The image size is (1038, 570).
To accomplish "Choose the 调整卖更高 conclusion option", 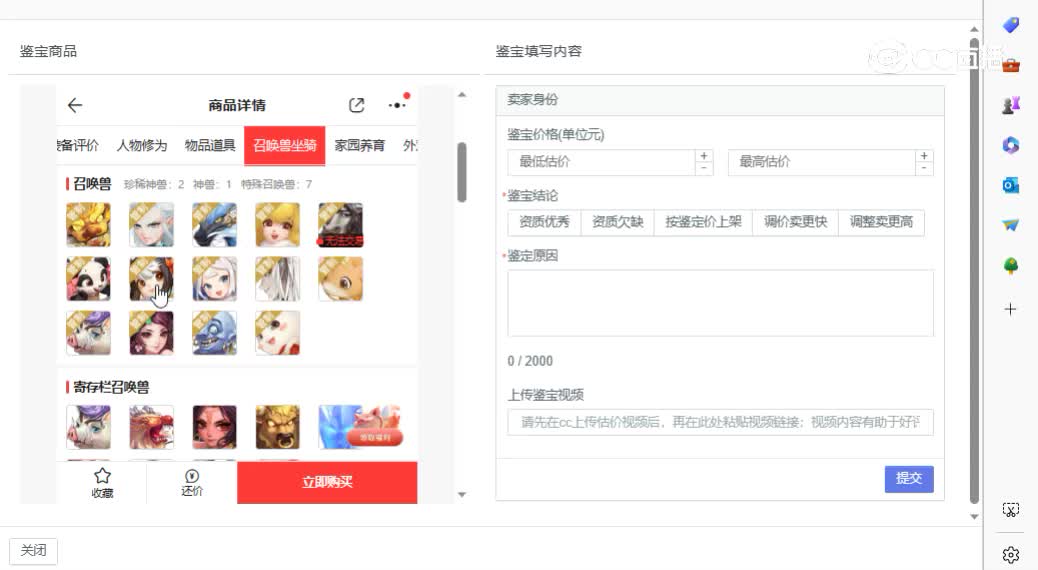I will (881, 222).
